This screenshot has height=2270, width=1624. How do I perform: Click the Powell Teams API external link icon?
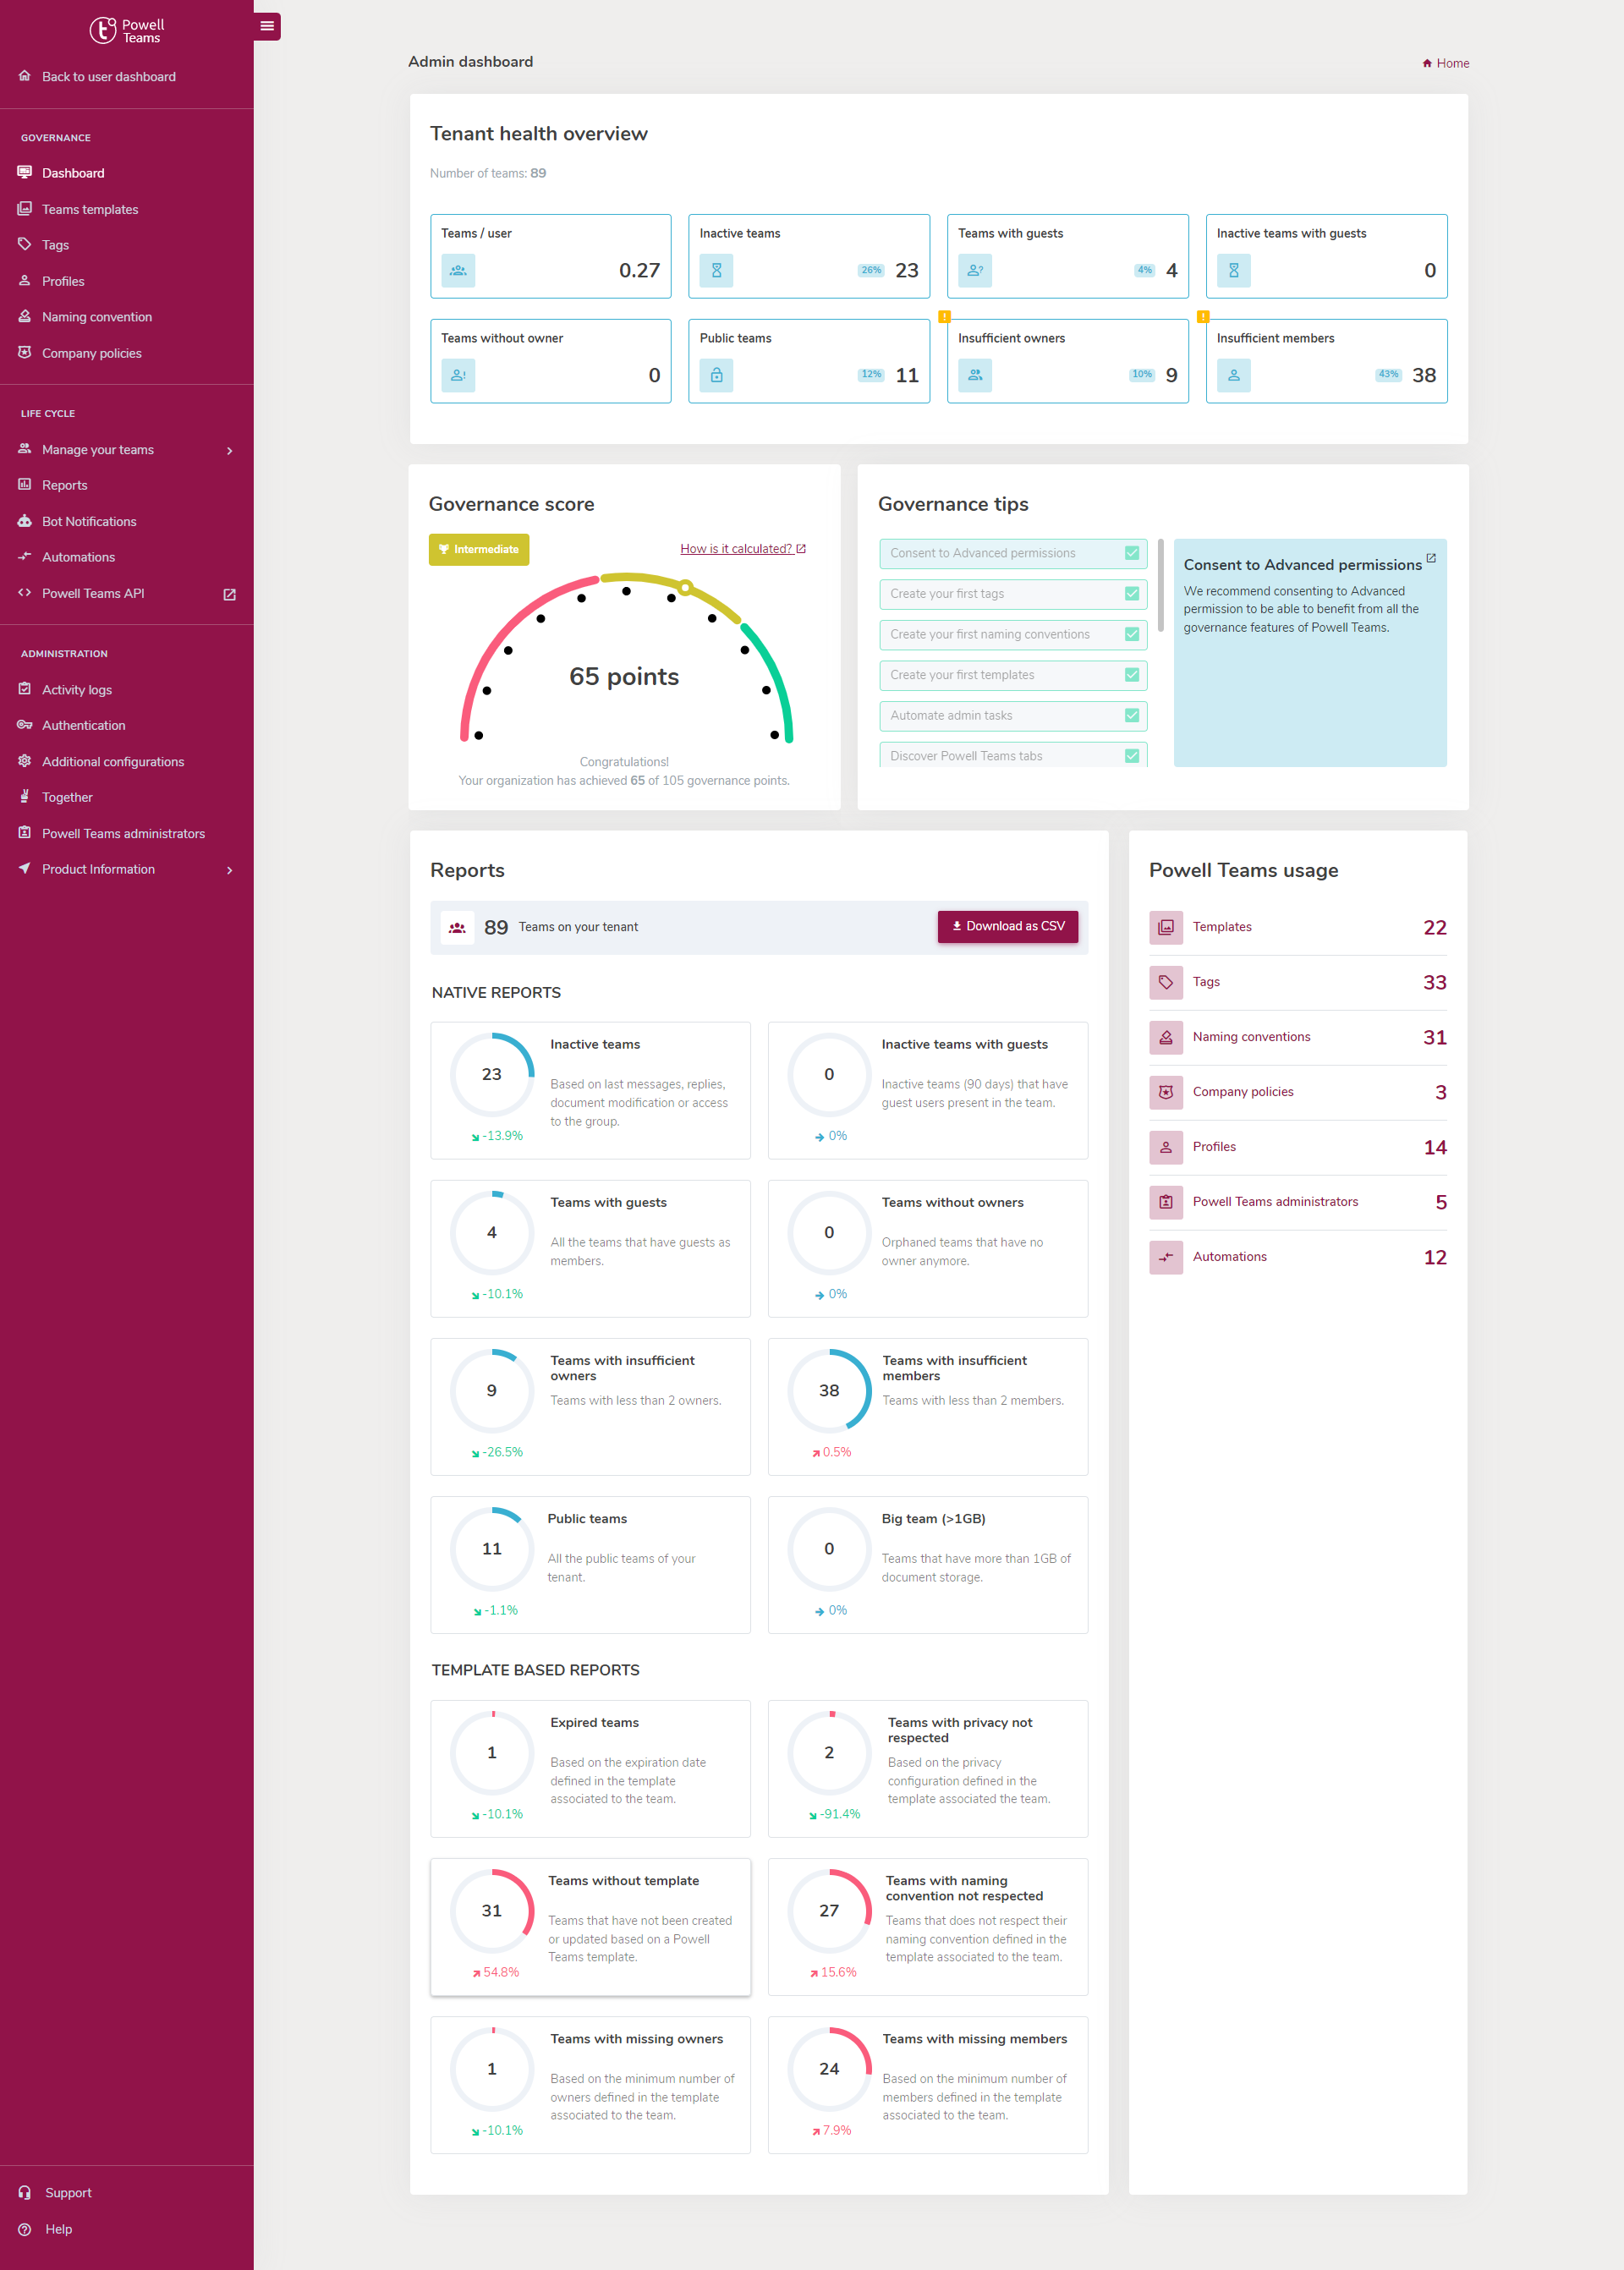tap(229, 592)
